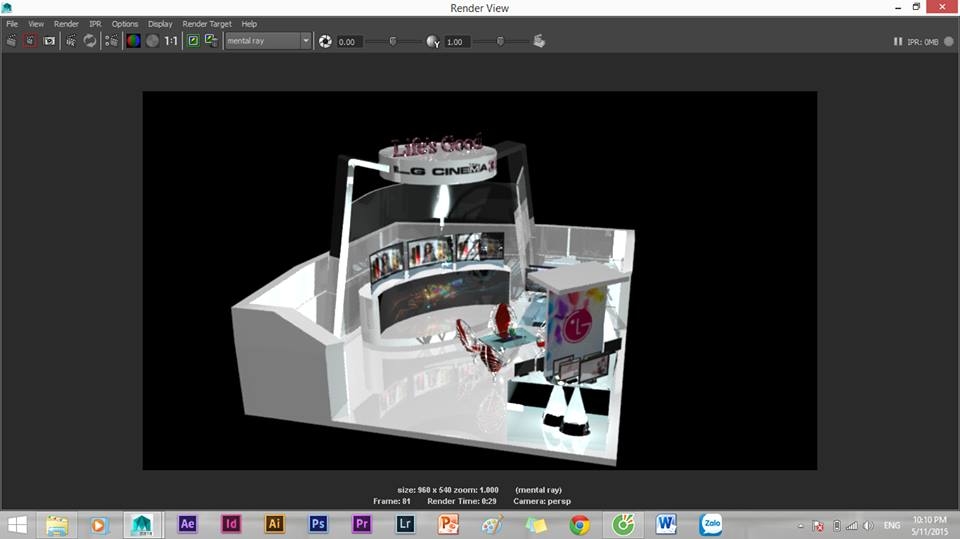Click the Redo previous IPR render icon
Screen dimensions: 960x539
coord(71,41)
